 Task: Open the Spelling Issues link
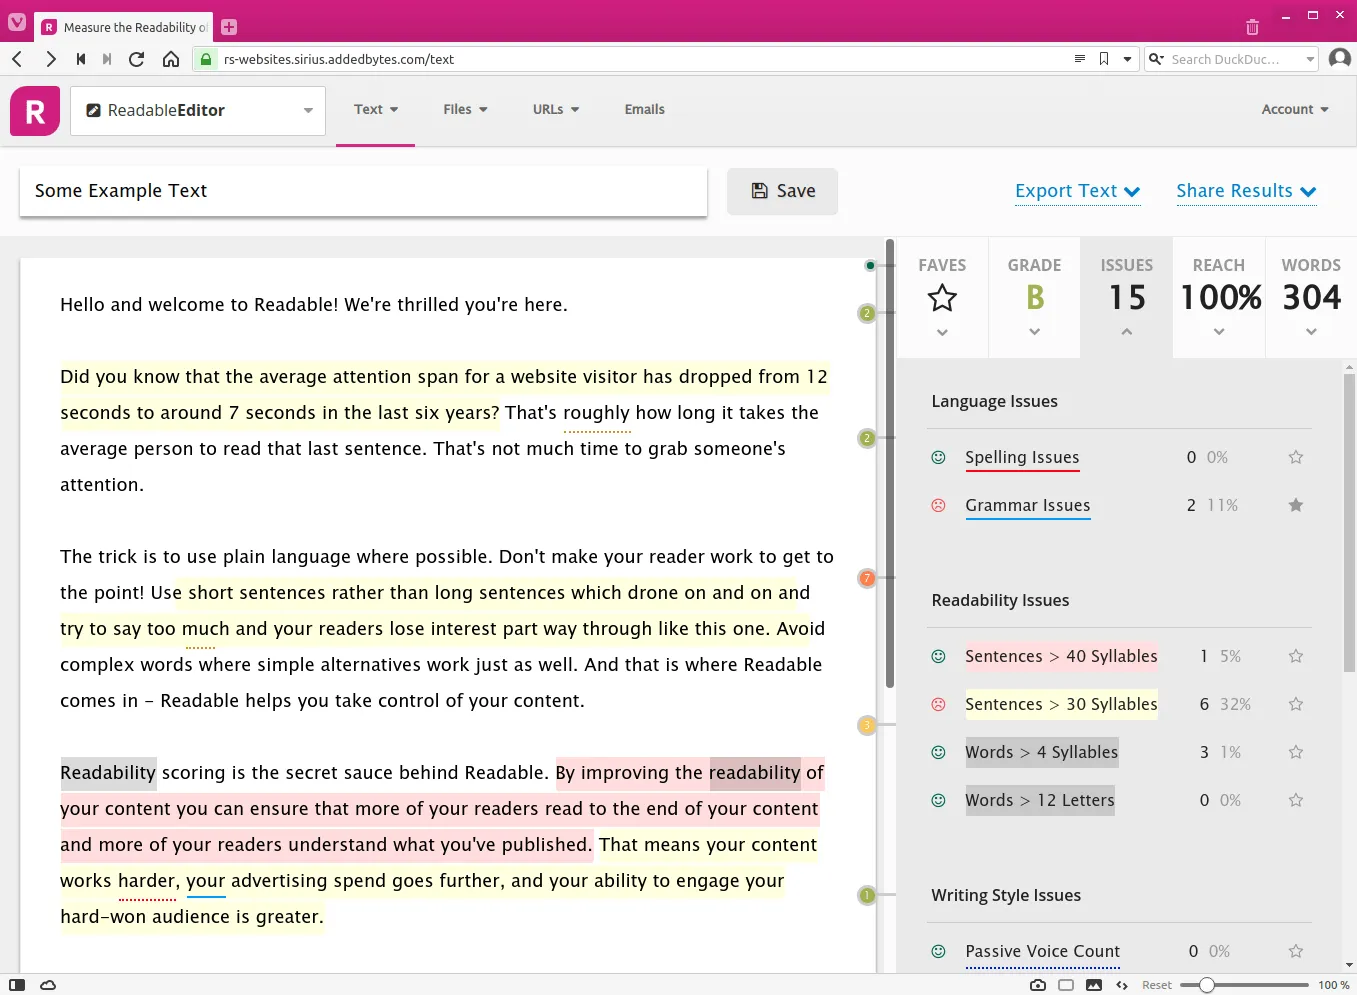(x=1022, y=457)
